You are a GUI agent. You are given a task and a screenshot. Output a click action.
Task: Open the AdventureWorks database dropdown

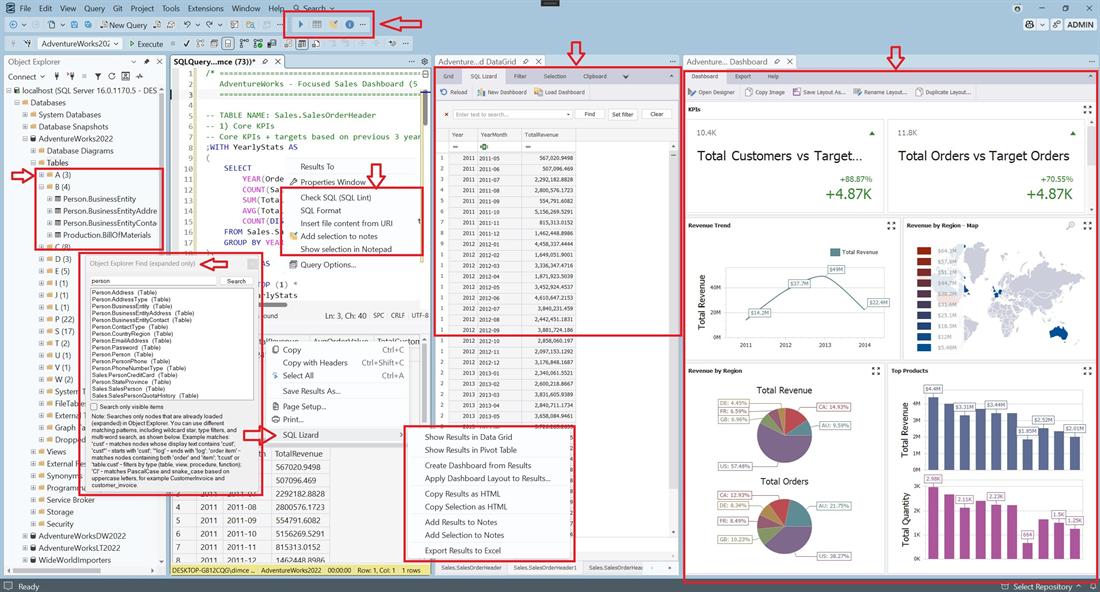tap(116, 43)
